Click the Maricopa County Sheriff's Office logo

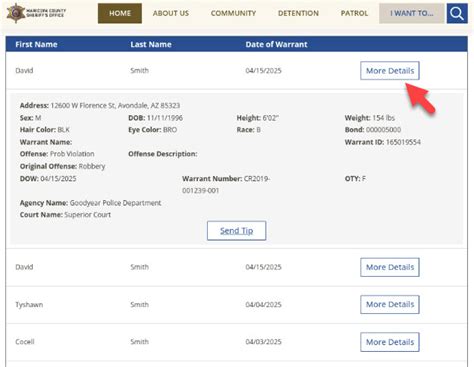coord(36,13)
